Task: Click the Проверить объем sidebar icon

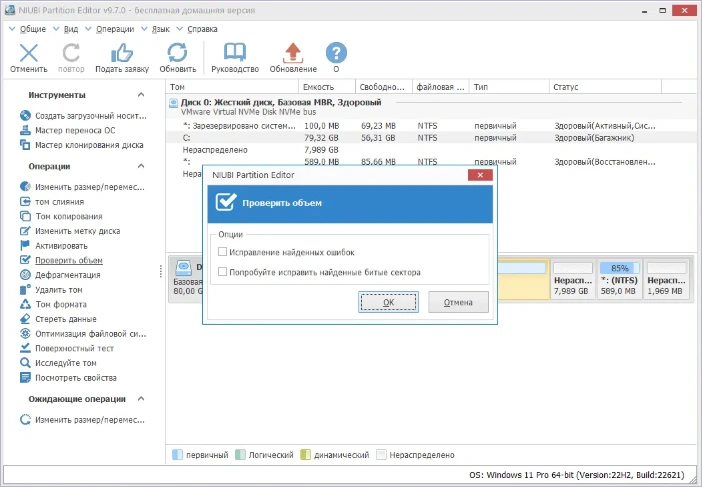Action: coord(25,260)
